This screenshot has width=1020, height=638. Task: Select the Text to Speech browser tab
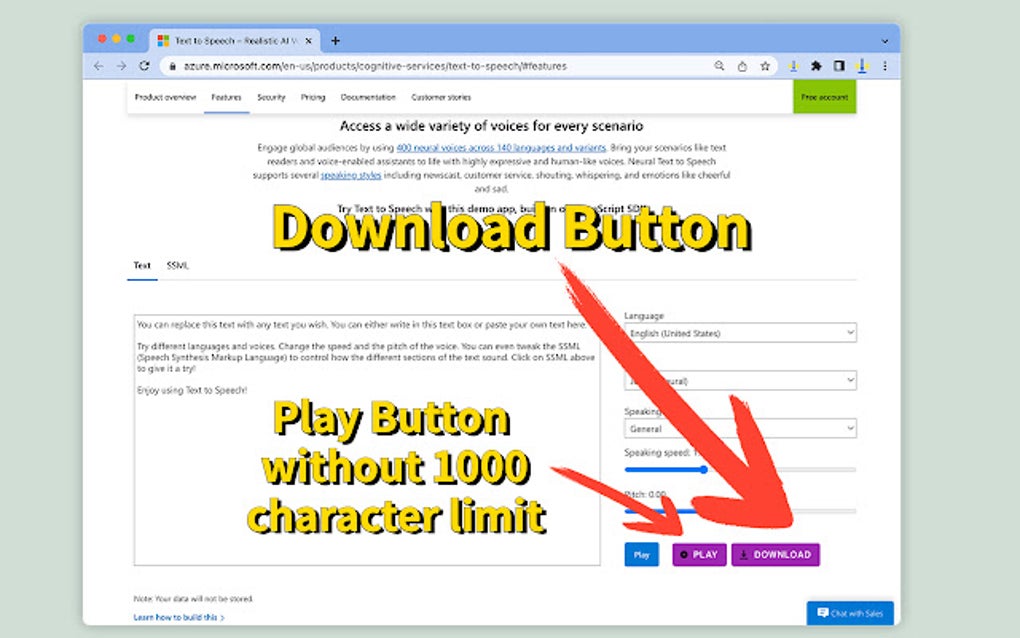(x=235, y=40)
